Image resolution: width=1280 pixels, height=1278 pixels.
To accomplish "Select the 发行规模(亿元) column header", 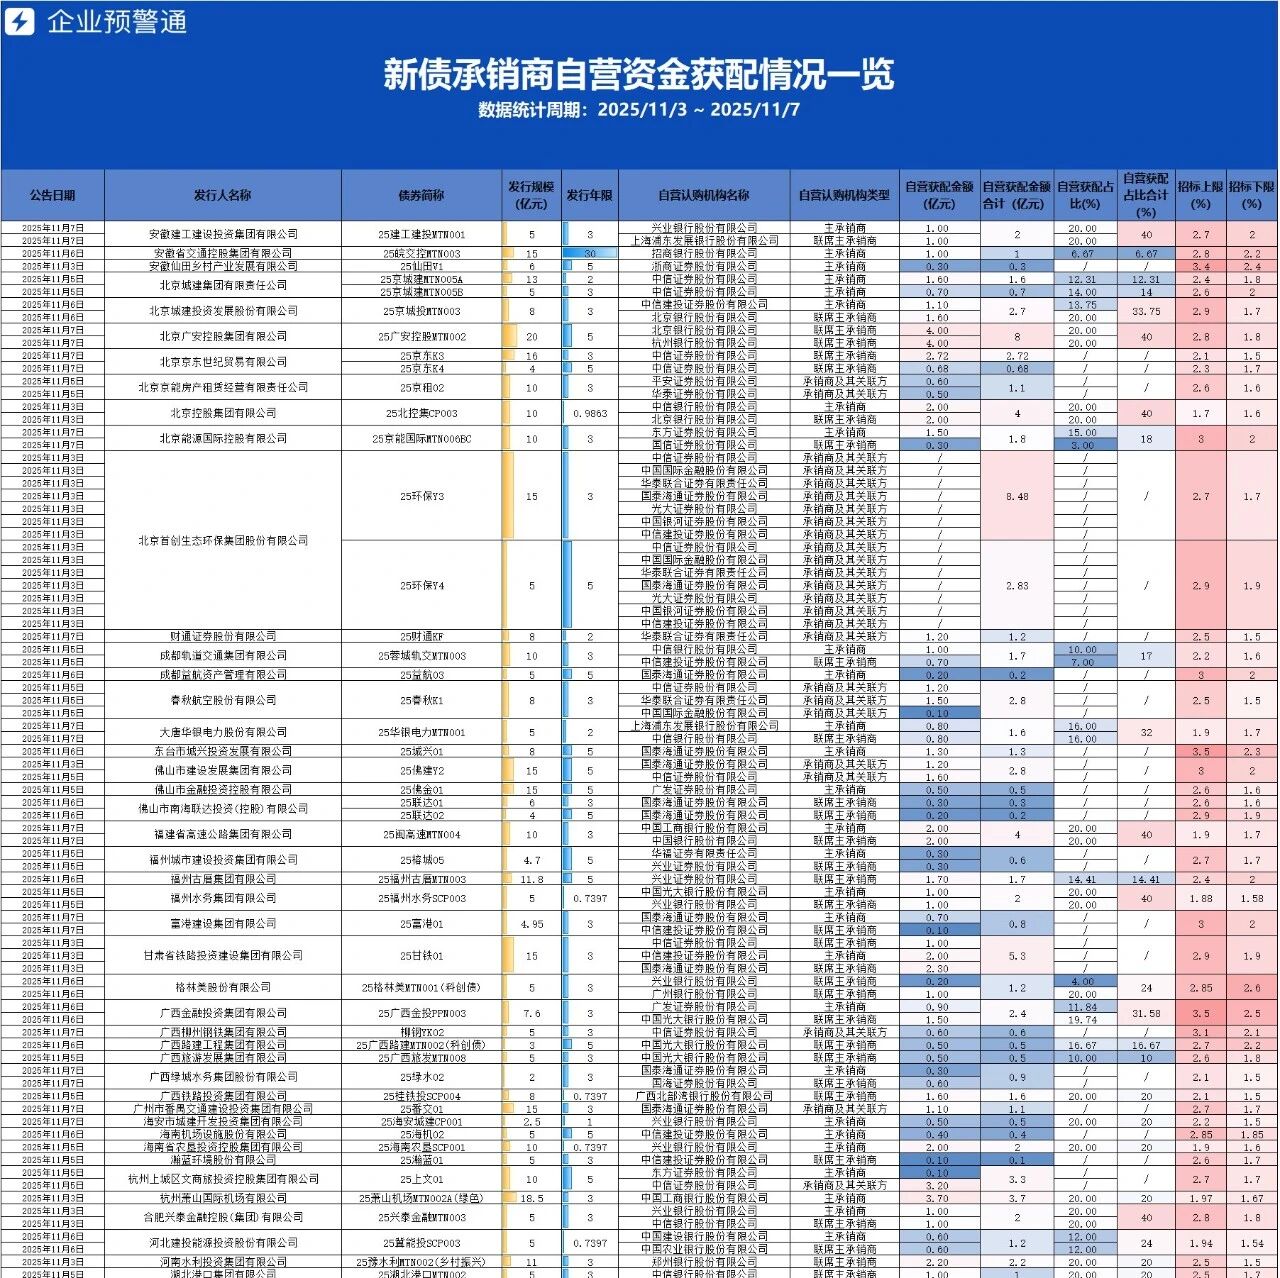I will [x=532, y=195].
